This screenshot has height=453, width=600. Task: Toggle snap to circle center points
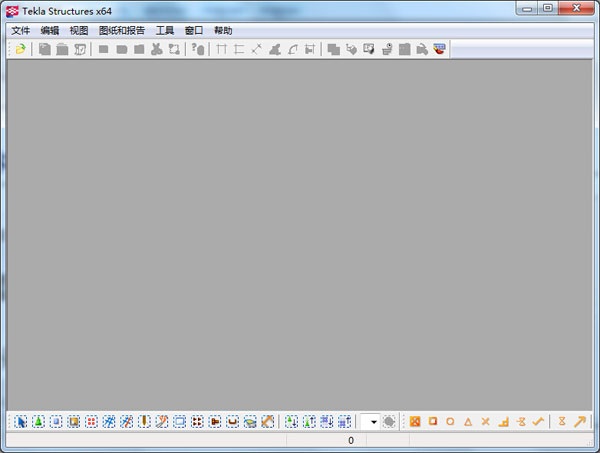450,422
